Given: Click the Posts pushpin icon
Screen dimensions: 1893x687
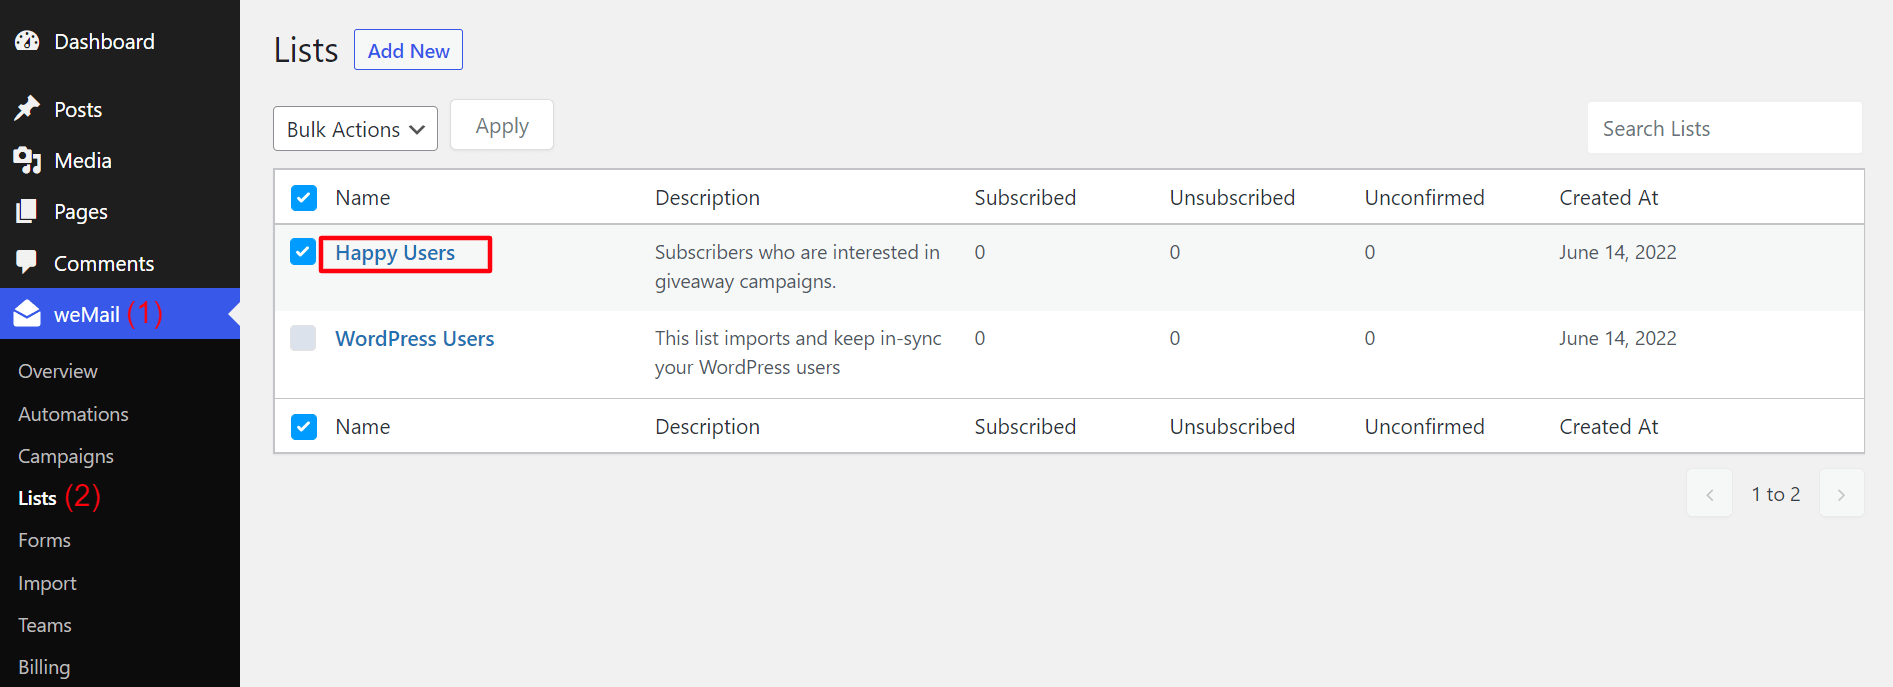Looking at the screenshot, I should (27, 108).
